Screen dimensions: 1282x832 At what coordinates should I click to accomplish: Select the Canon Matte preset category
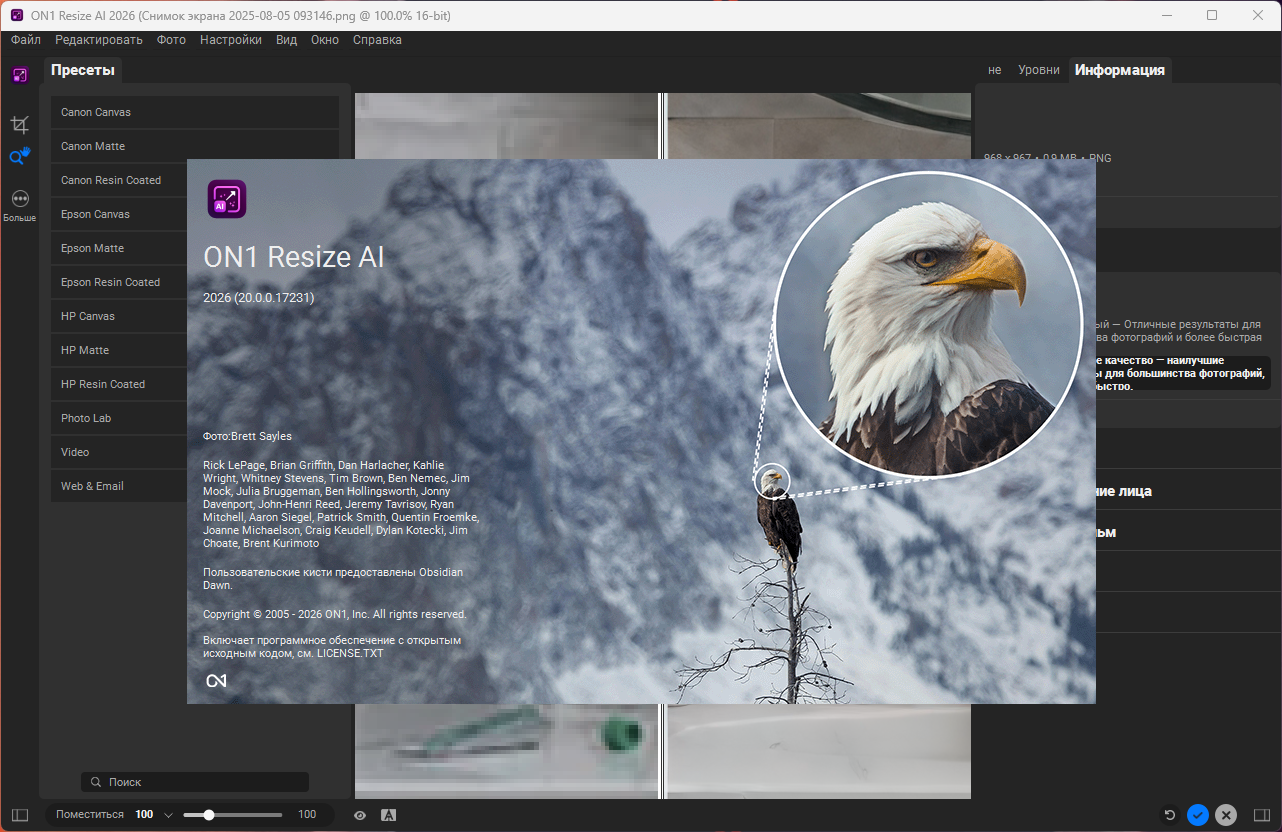pos(195,146)
